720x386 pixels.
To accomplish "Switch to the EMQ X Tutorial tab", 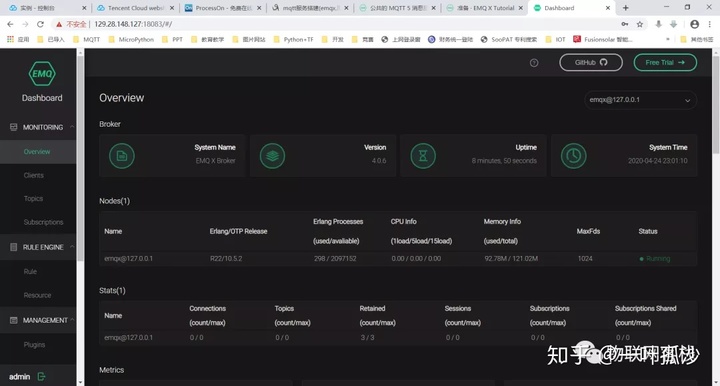I will point(484,8).
